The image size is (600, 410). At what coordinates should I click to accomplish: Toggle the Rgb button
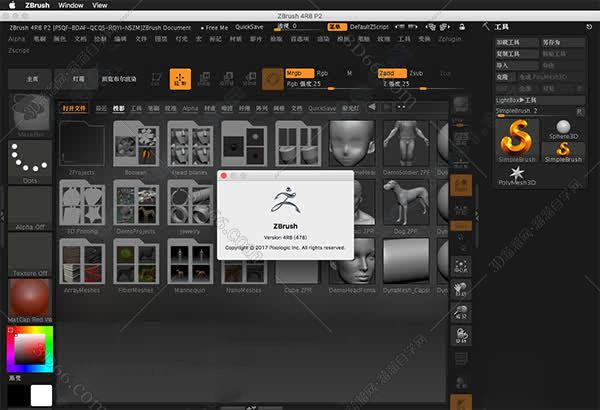(x=322, y=73)
